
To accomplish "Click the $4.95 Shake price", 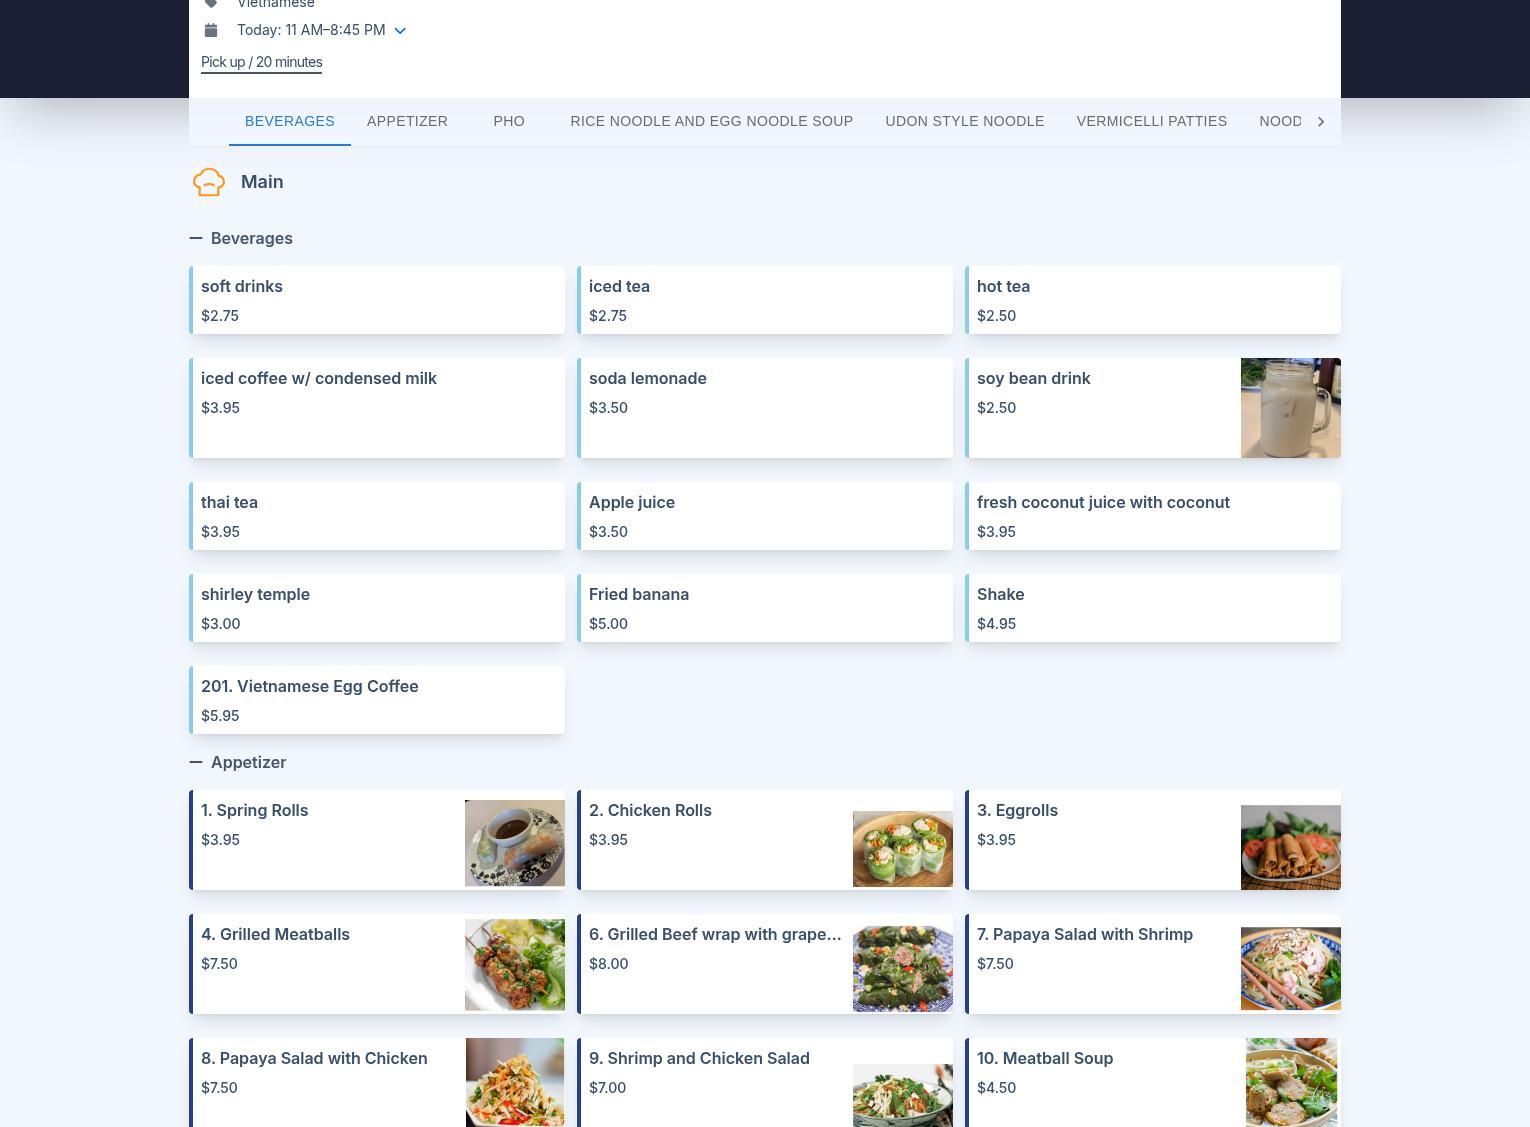I will tap(996, 624).
